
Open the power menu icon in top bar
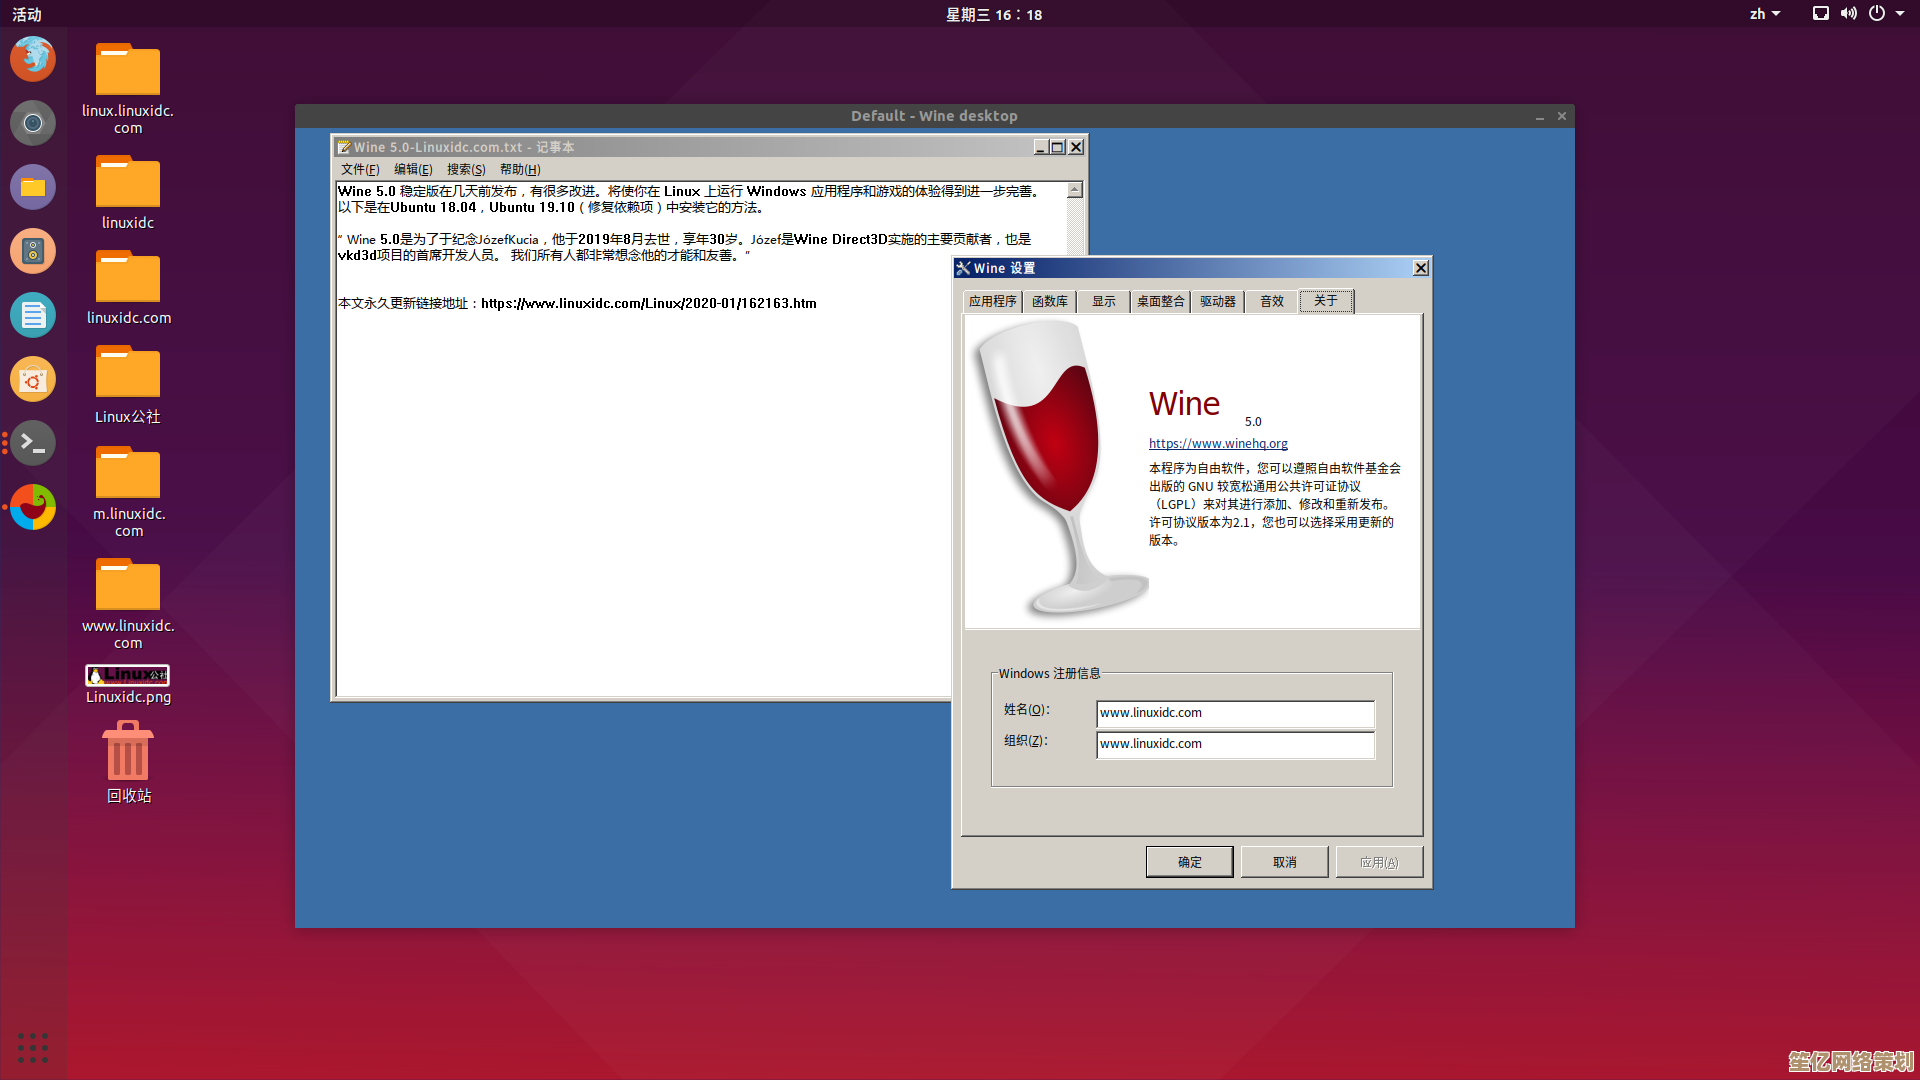1877,14
